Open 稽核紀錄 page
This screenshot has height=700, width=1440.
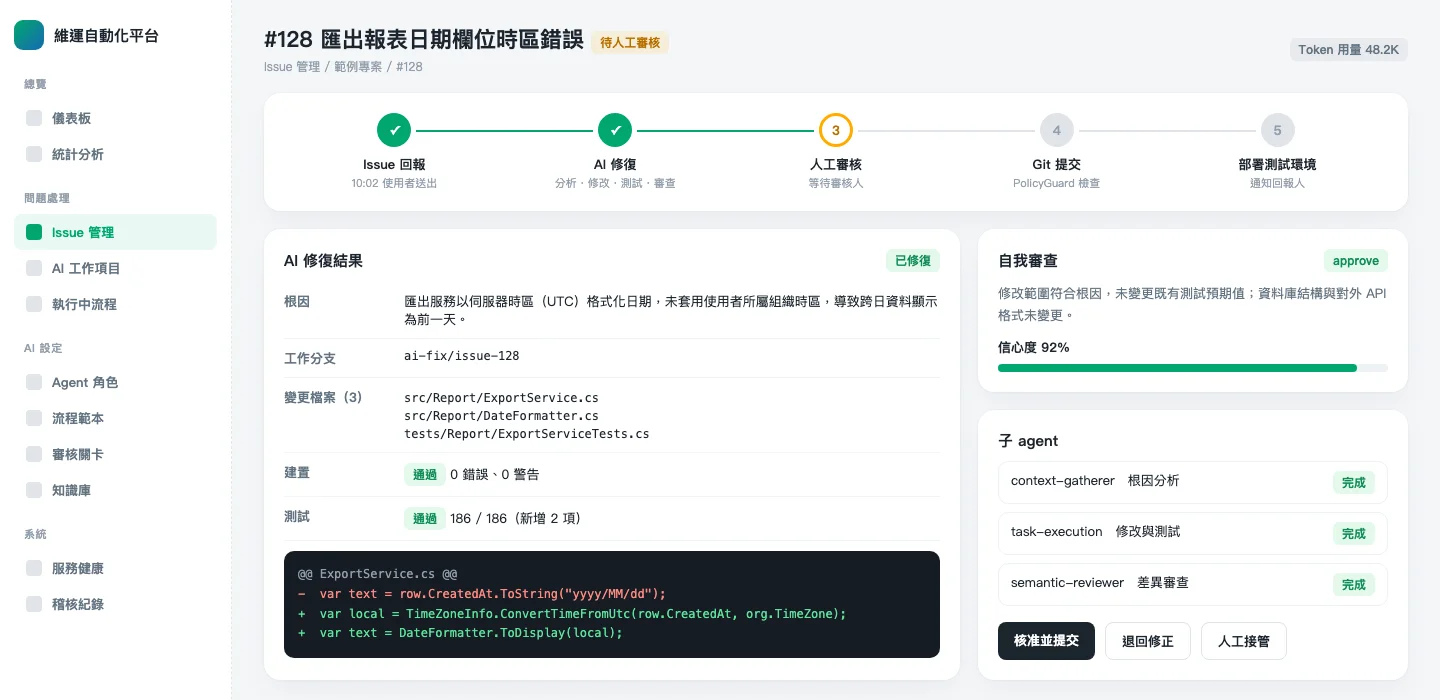click(115, 604)
